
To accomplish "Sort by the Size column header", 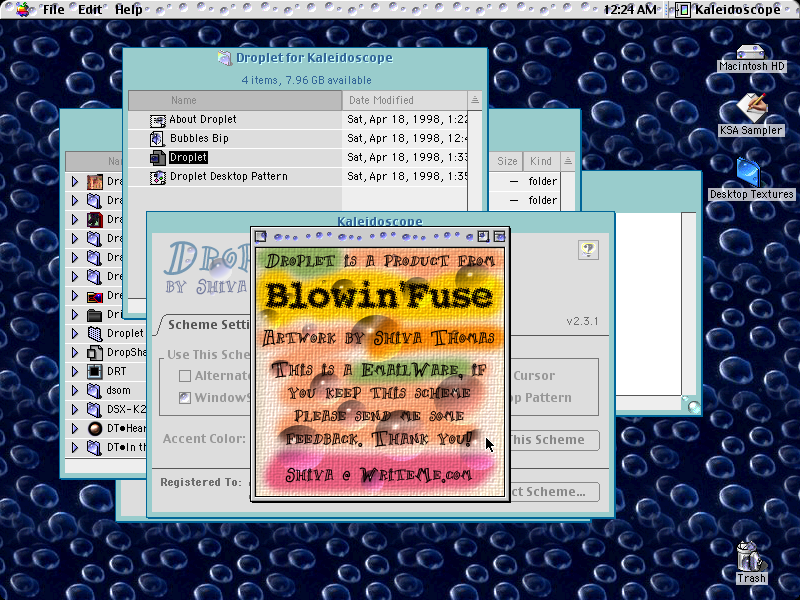I will (x=507, y=161).
